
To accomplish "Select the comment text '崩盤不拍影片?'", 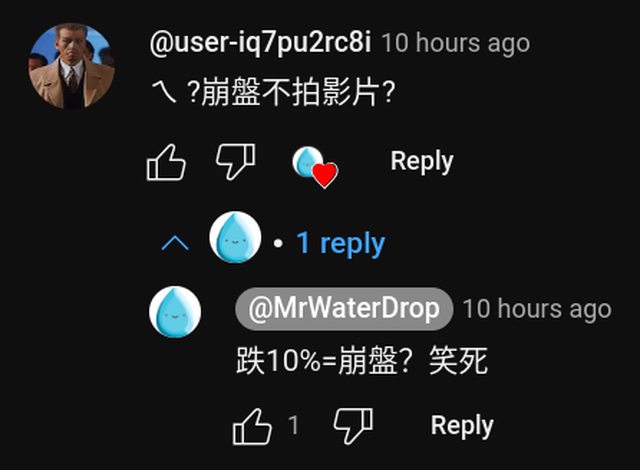I will 298,92.
